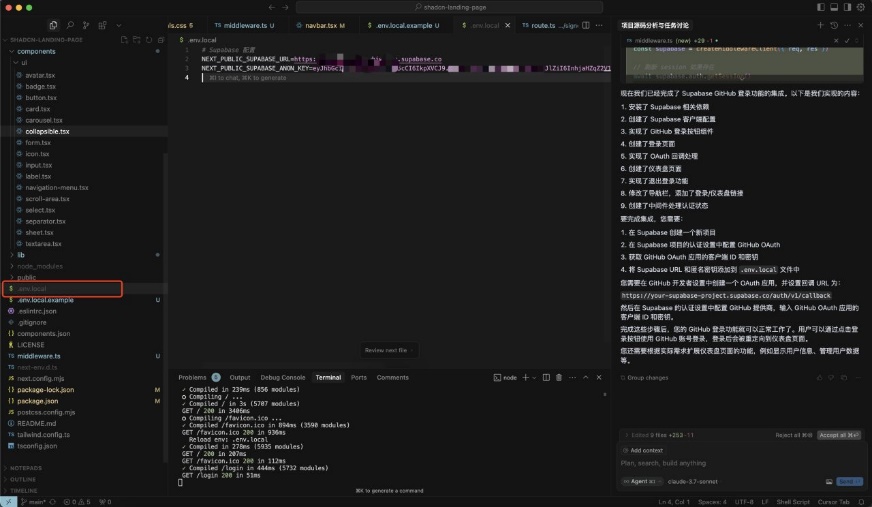Open Cursor settings gear icon
The image size is (872, 507).
[859, 7]
